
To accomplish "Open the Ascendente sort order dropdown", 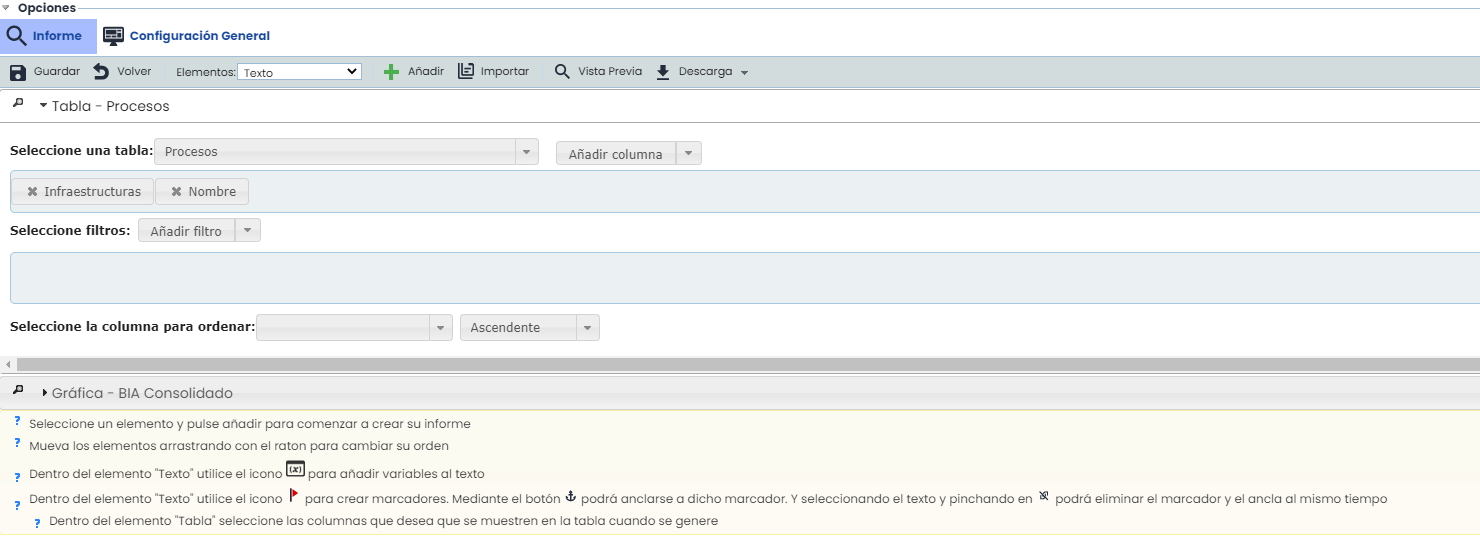I will (x=529, y=328).
